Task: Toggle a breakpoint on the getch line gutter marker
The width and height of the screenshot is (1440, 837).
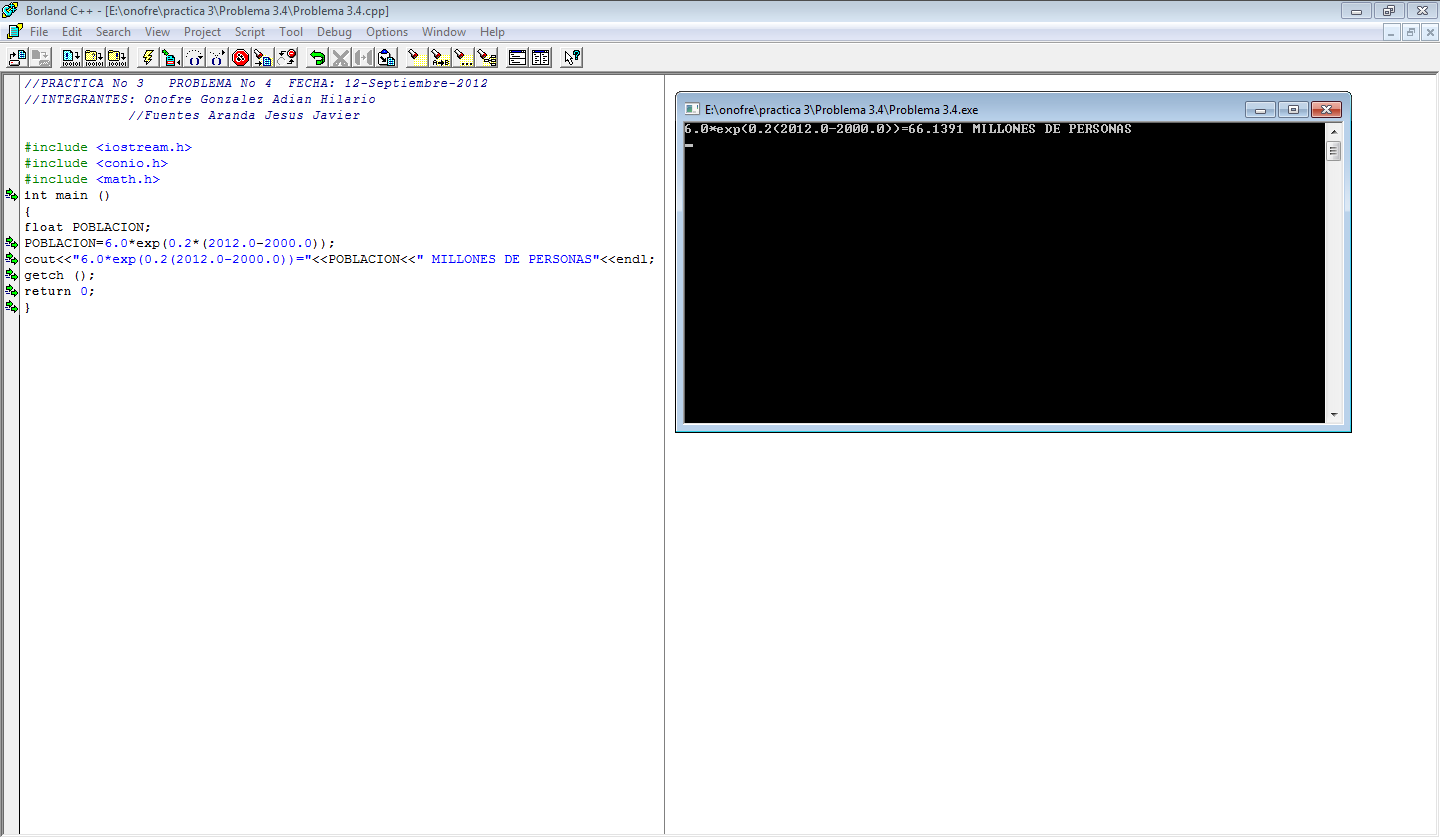Action: 12,274
